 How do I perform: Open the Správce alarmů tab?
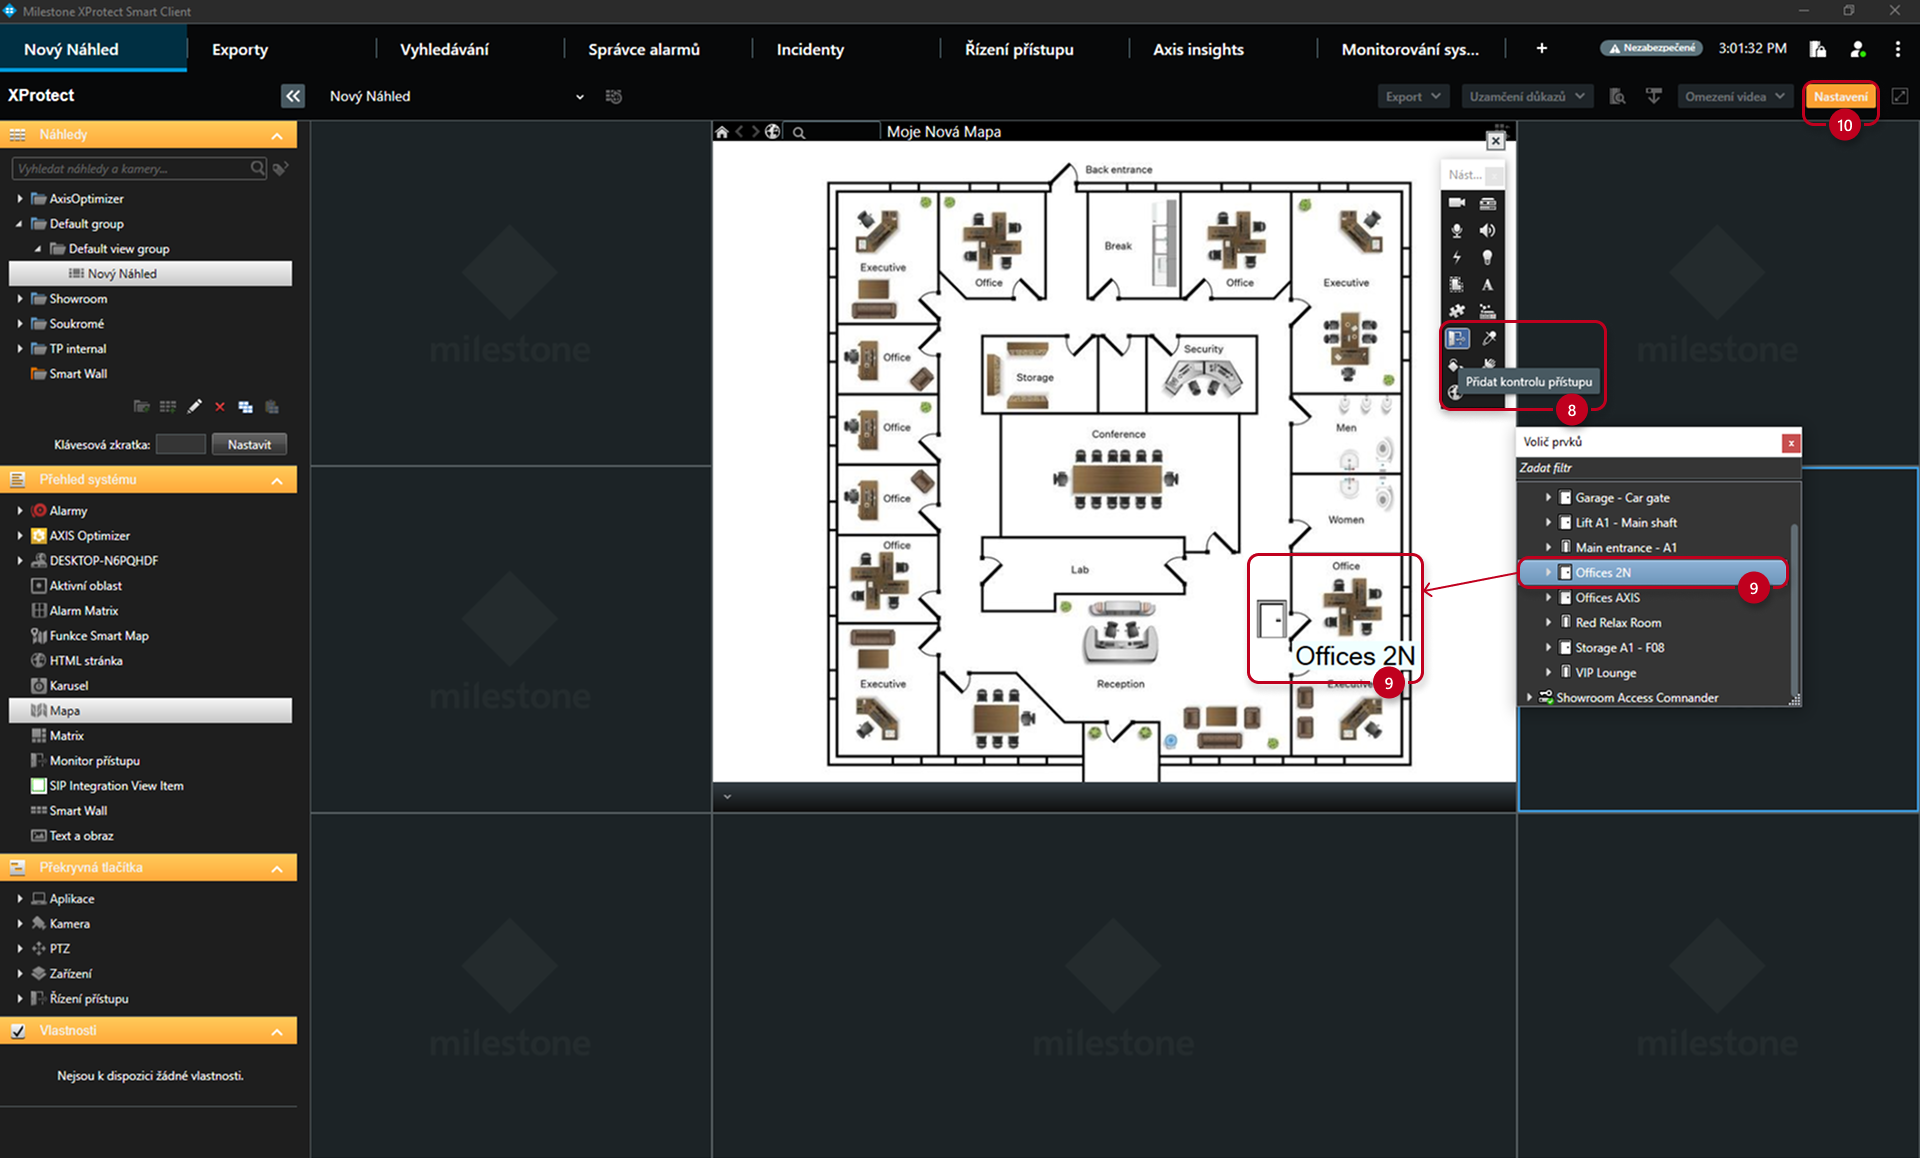(x=644, y=49)
